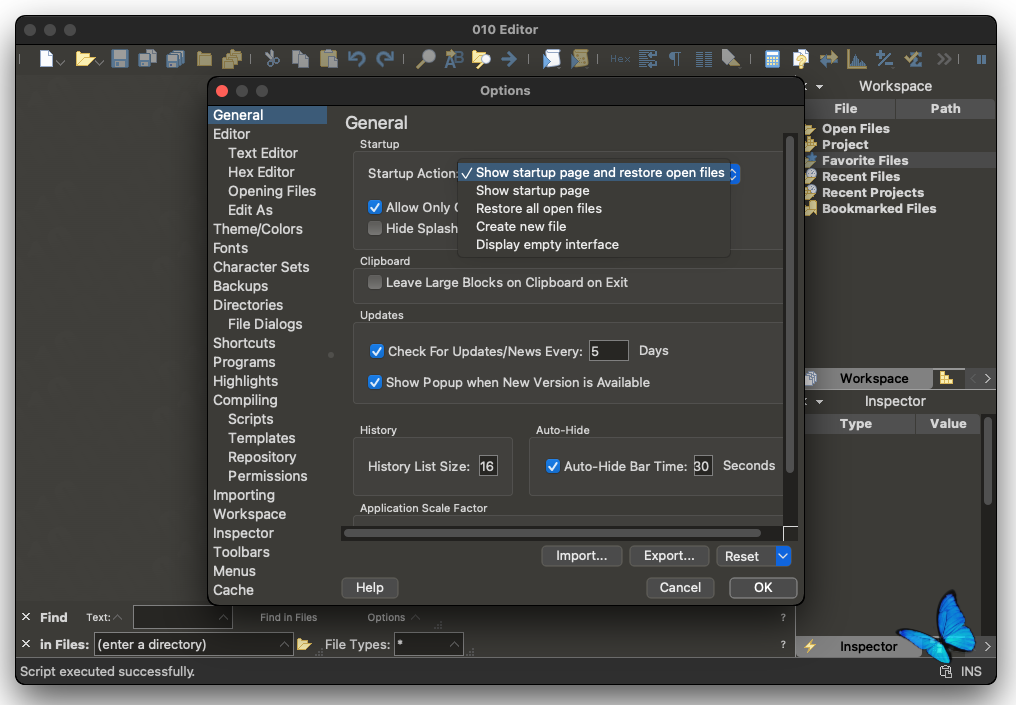This screenshot has width=1016, height=705.
Task: Click the Close All files toolbar icon
Action: [x=232, y=59]
